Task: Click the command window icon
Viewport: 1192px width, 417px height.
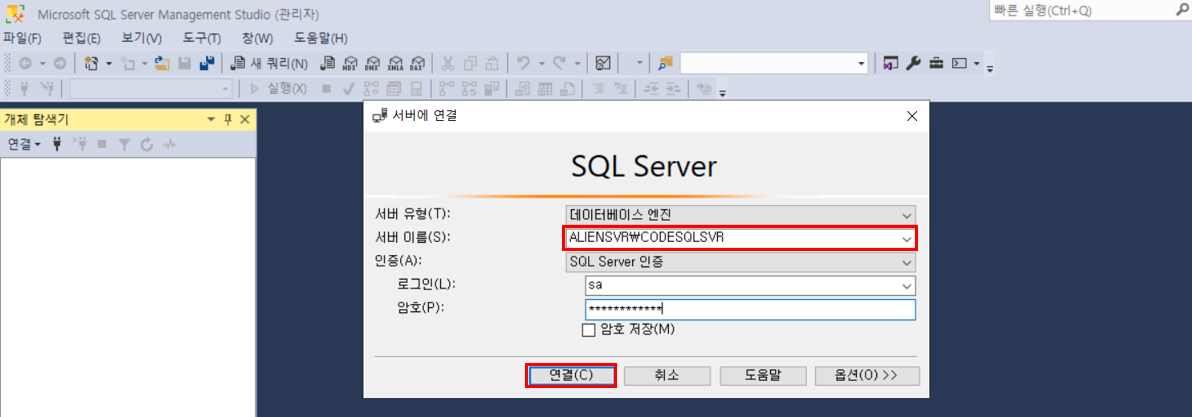Action: coord(959,64)
